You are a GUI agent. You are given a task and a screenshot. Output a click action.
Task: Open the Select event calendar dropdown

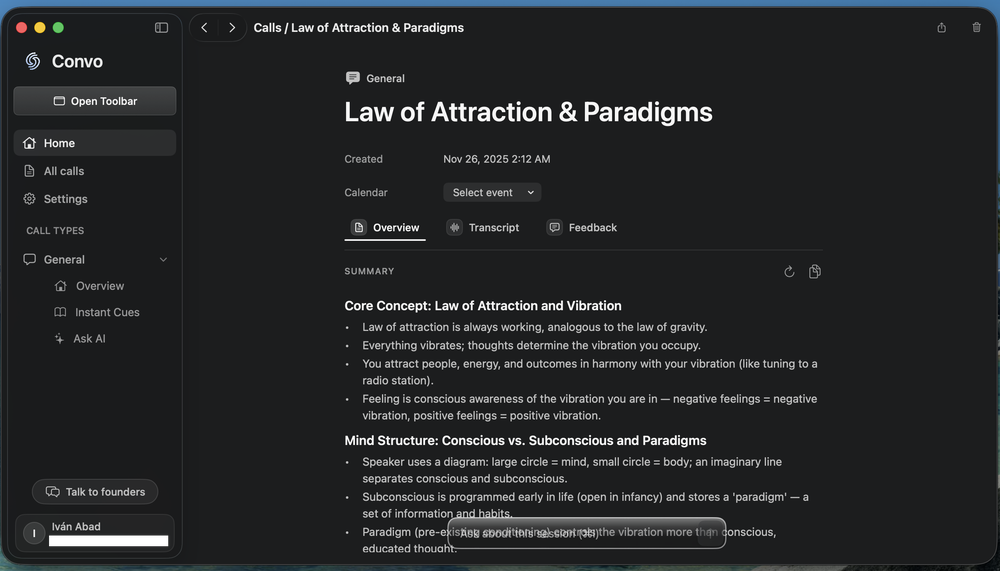pos(492,193)
